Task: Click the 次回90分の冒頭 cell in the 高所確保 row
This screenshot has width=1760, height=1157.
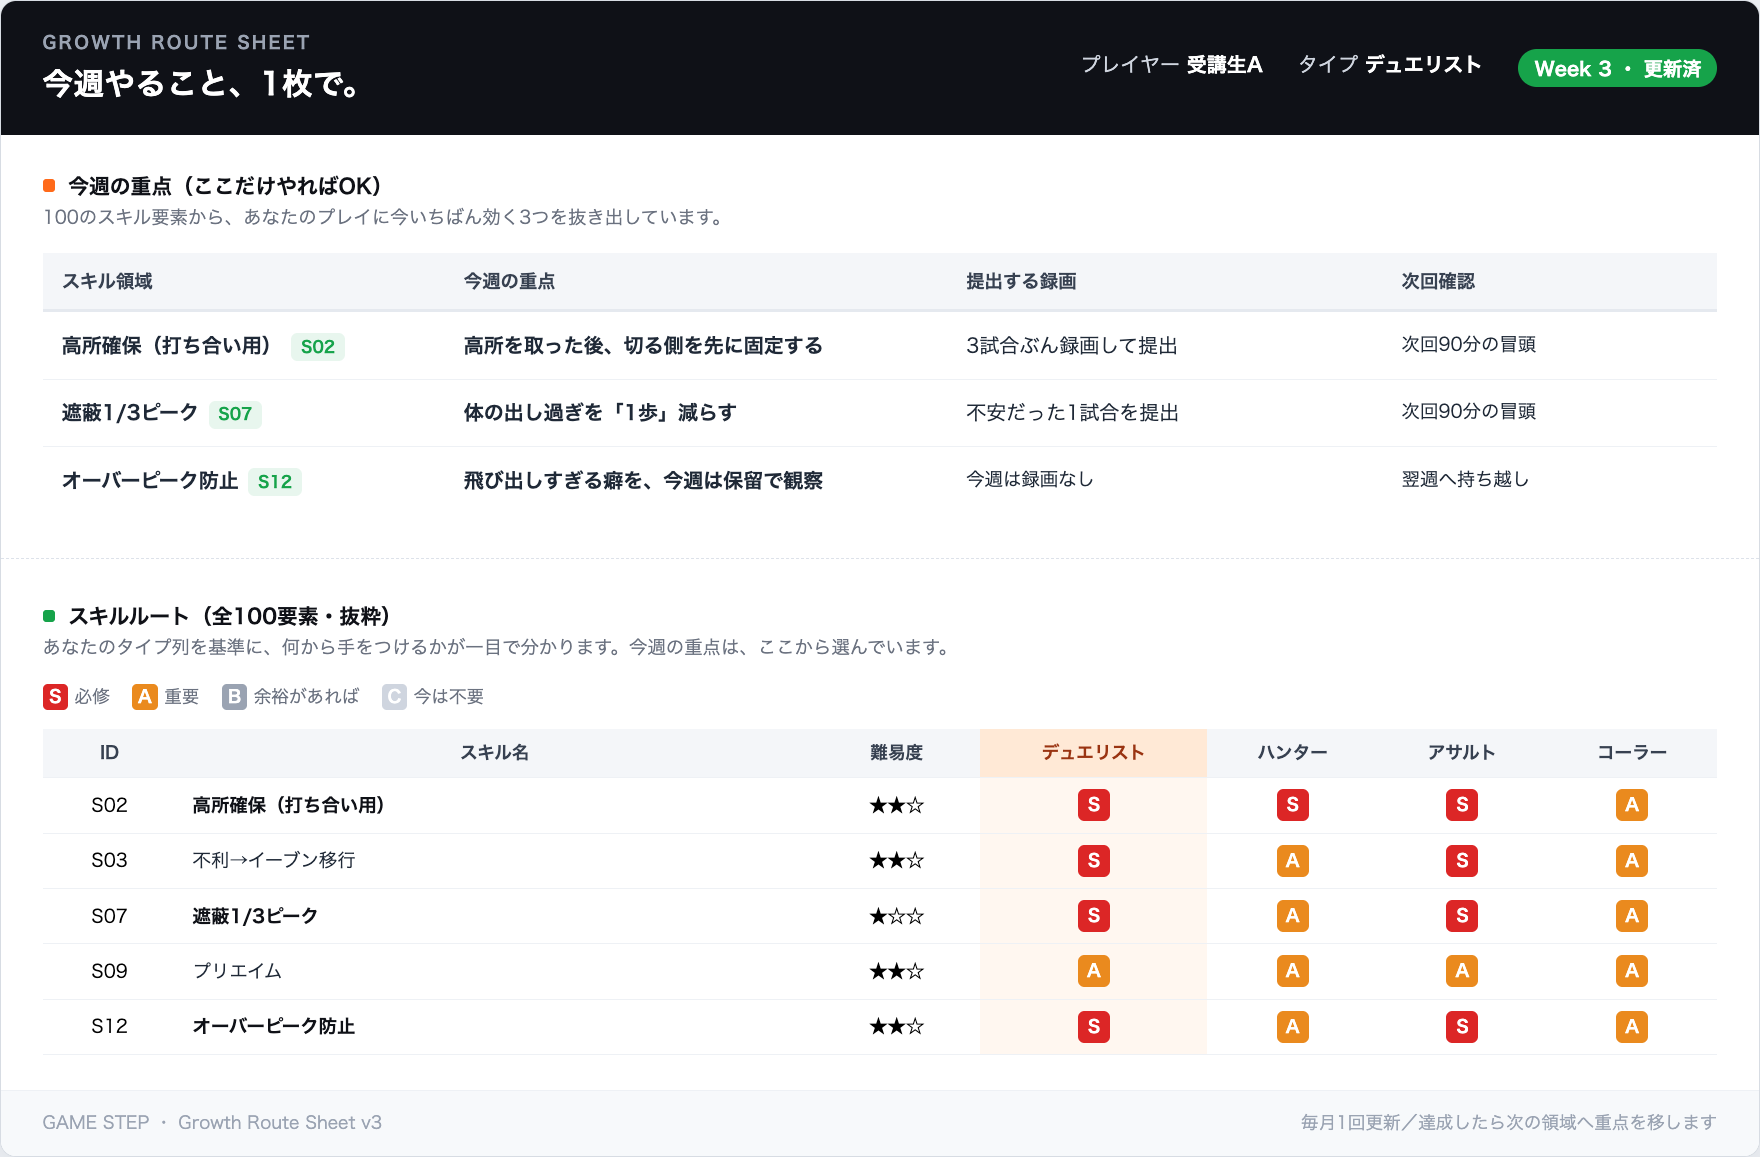Action: point(1468,345)
